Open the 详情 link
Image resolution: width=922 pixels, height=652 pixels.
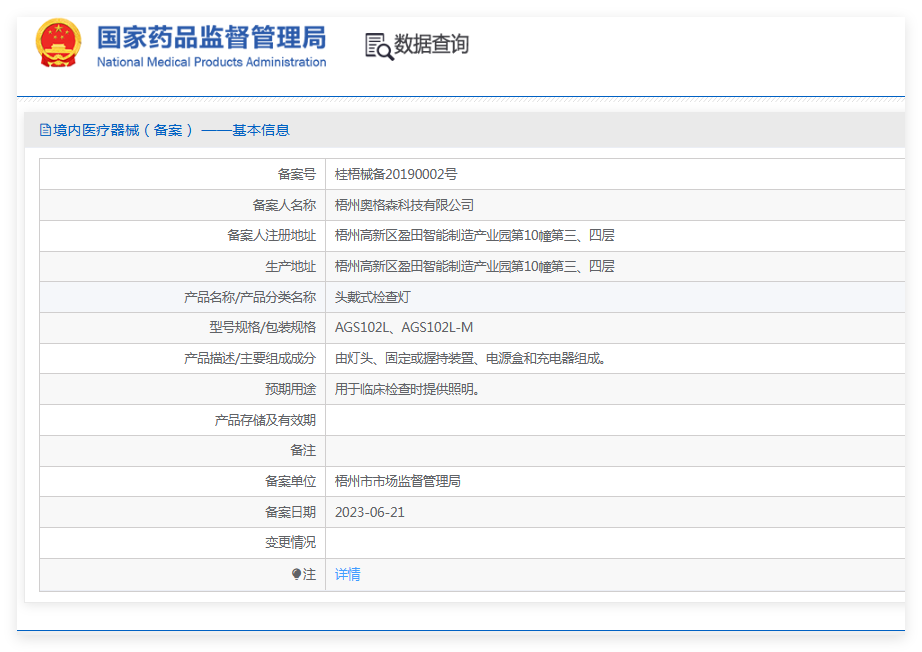348,574
